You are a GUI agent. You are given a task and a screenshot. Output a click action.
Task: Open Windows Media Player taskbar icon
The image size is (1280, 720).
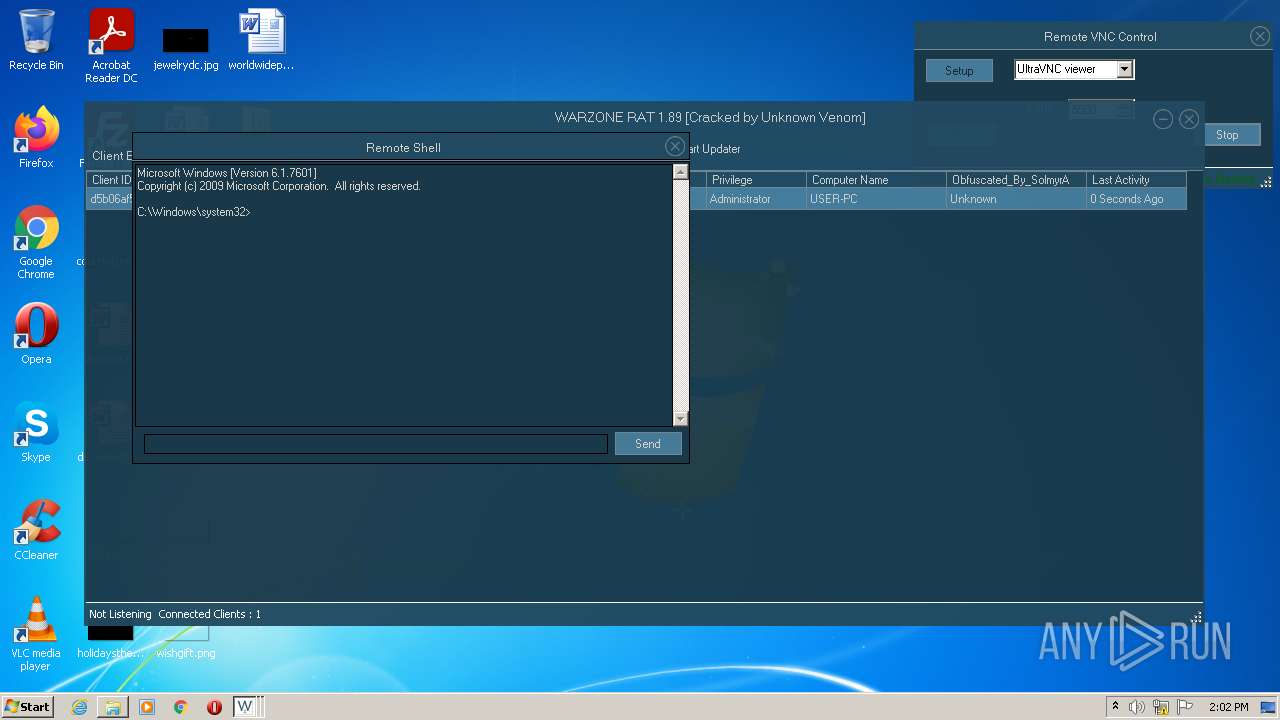tap(147, 707)
